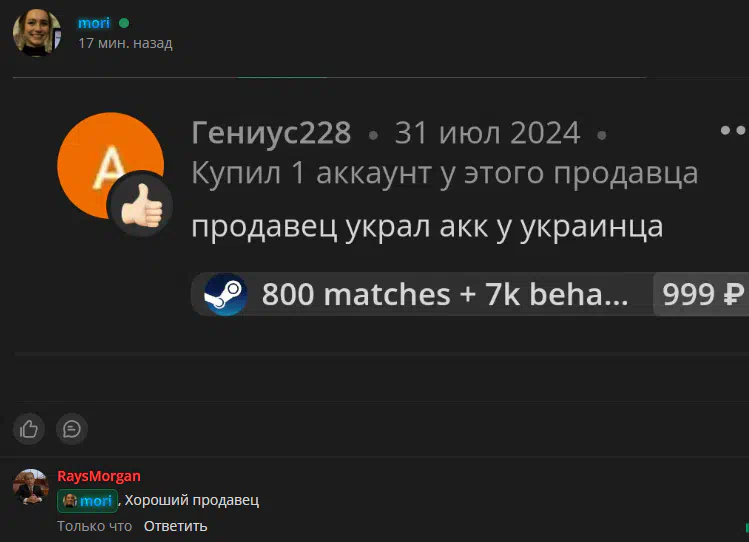749x542 pixels.
Task: Open the three-dots review options menu
Action: click(733, 130)
